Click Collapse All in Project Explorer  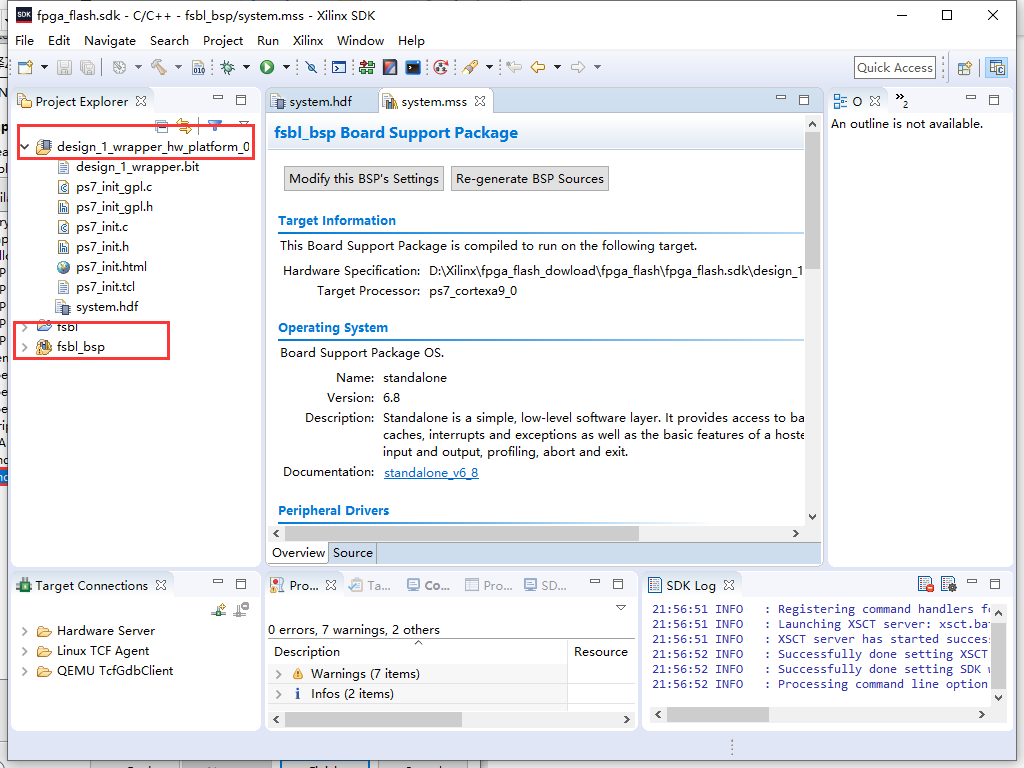click(x=162, y=125)
